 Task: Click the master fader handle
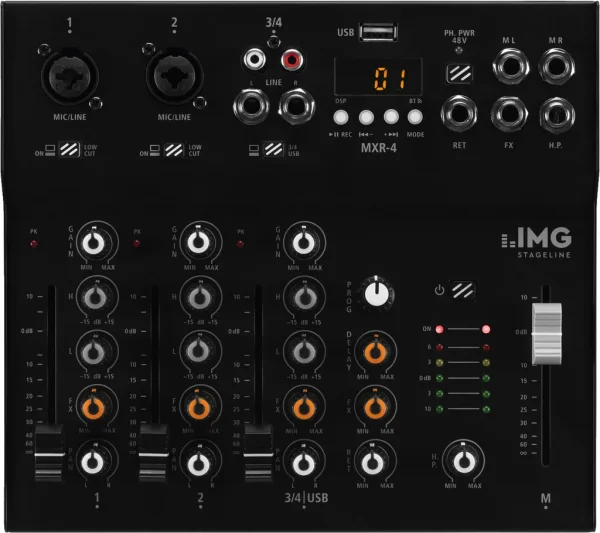point(547,334)
